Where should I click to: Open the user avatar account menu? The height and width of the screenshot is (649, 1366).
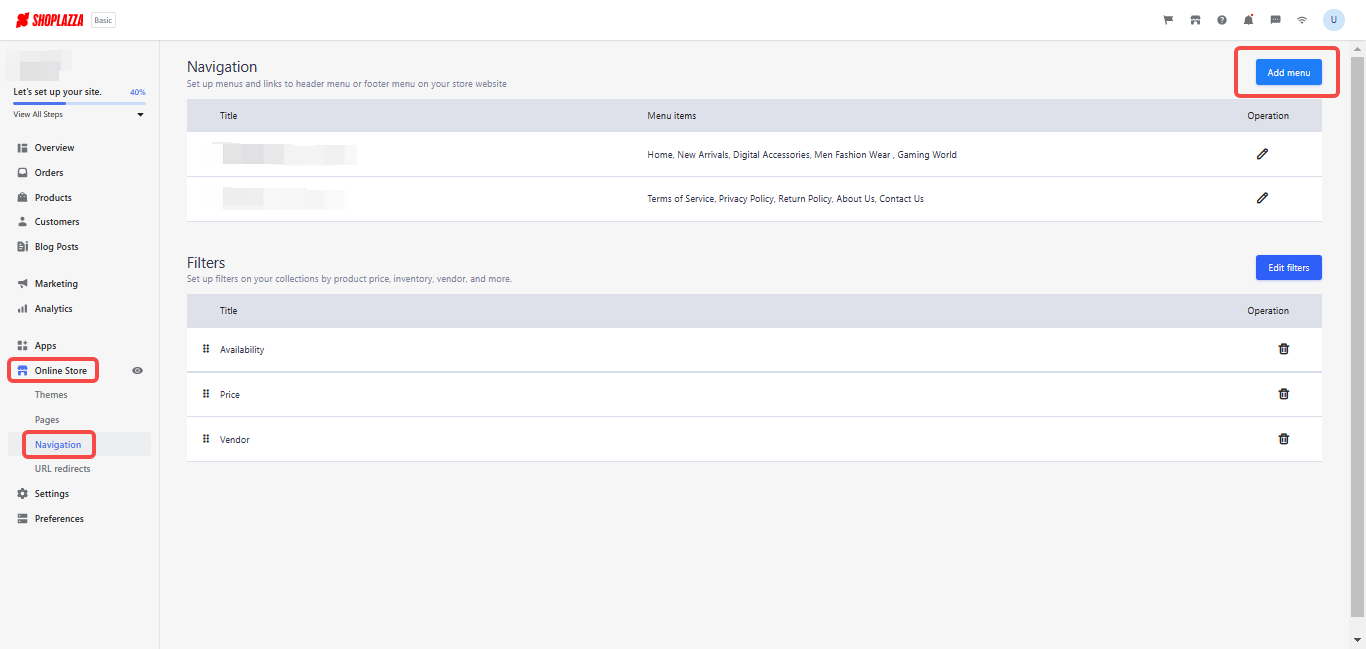pyautogui.click(x=1333, y=20)
